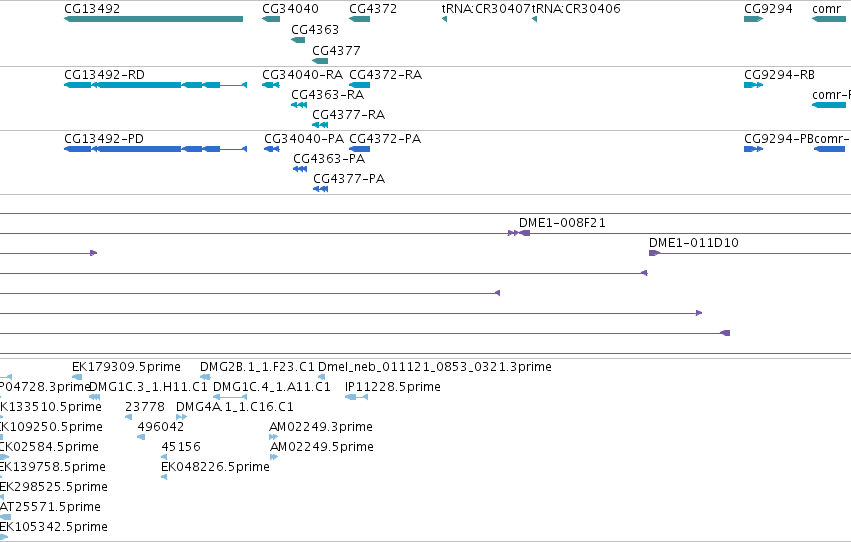Select transcript CG13492-RD
Screen dimensions: 851x542
[156, 85]
